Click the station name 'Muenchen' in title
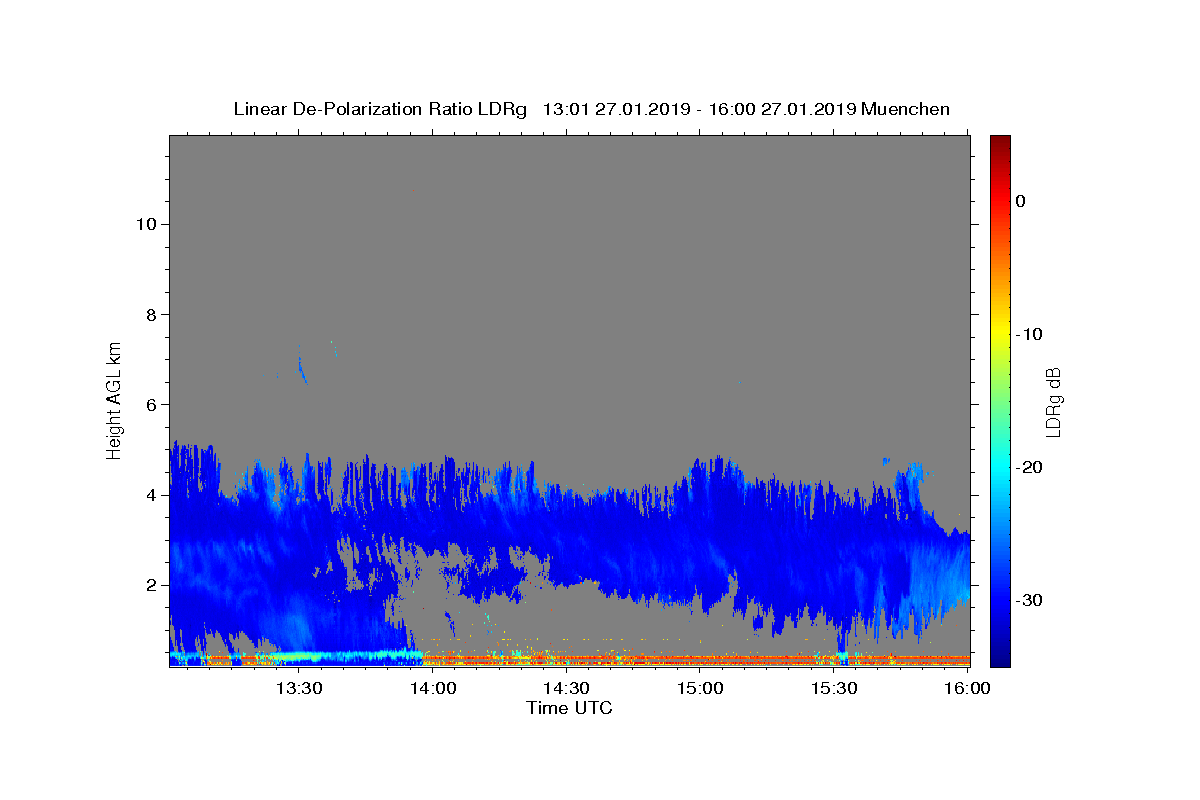 point(905,109)
